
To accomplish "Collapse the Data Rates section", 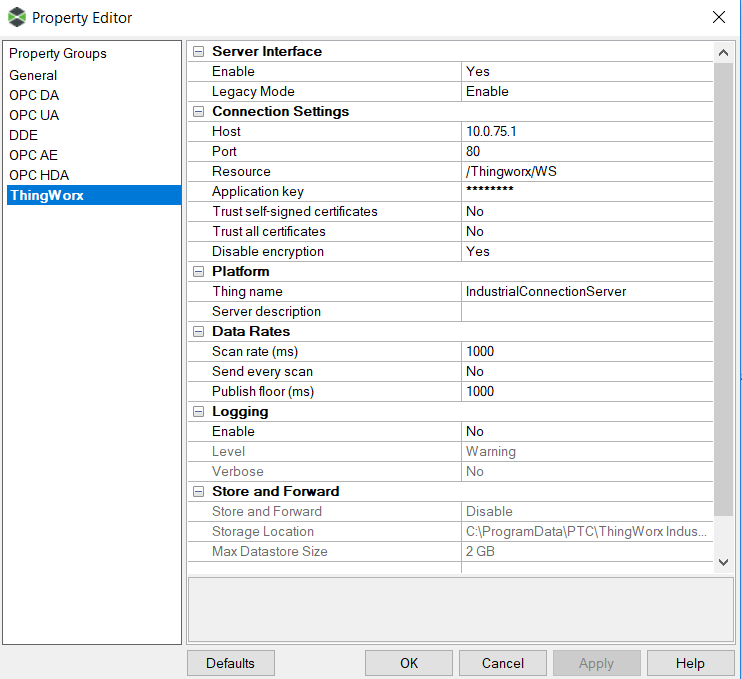I will click(199, 332).
